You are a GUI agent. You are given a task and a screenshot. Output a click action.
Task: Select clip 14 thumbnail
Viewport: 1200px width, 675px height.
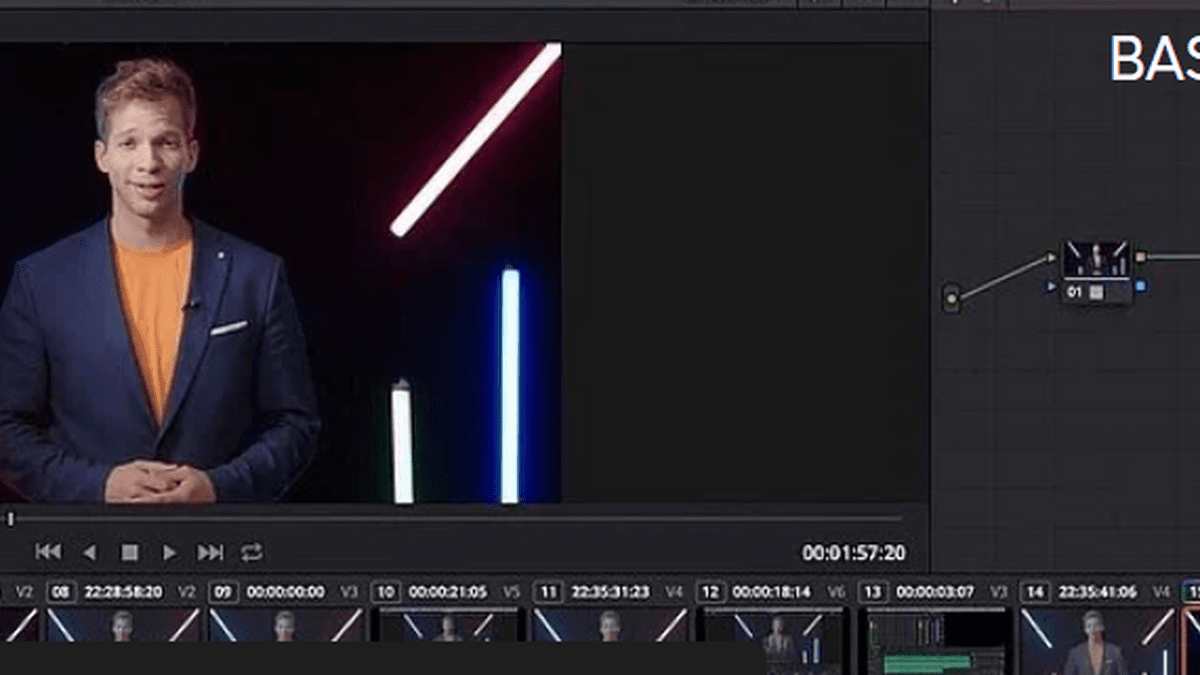tap(1097, 640)
